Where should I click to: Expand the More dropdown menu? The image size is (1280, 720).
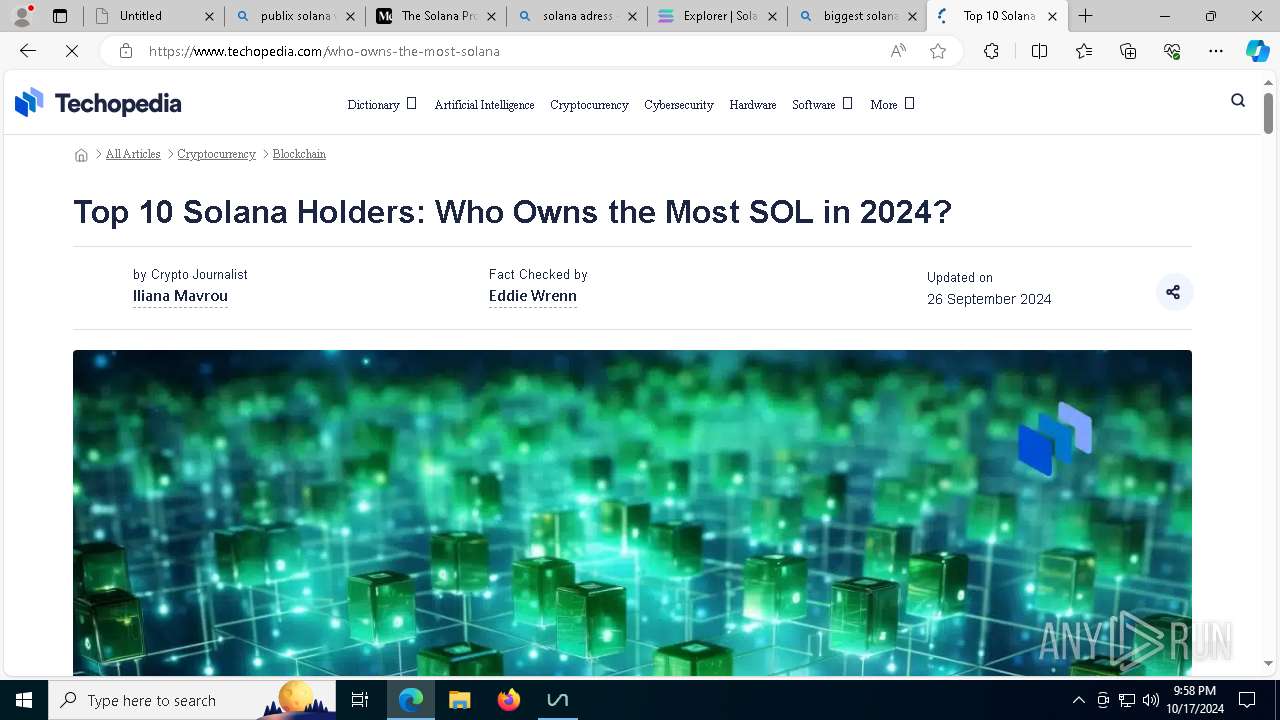pos(892,104)
